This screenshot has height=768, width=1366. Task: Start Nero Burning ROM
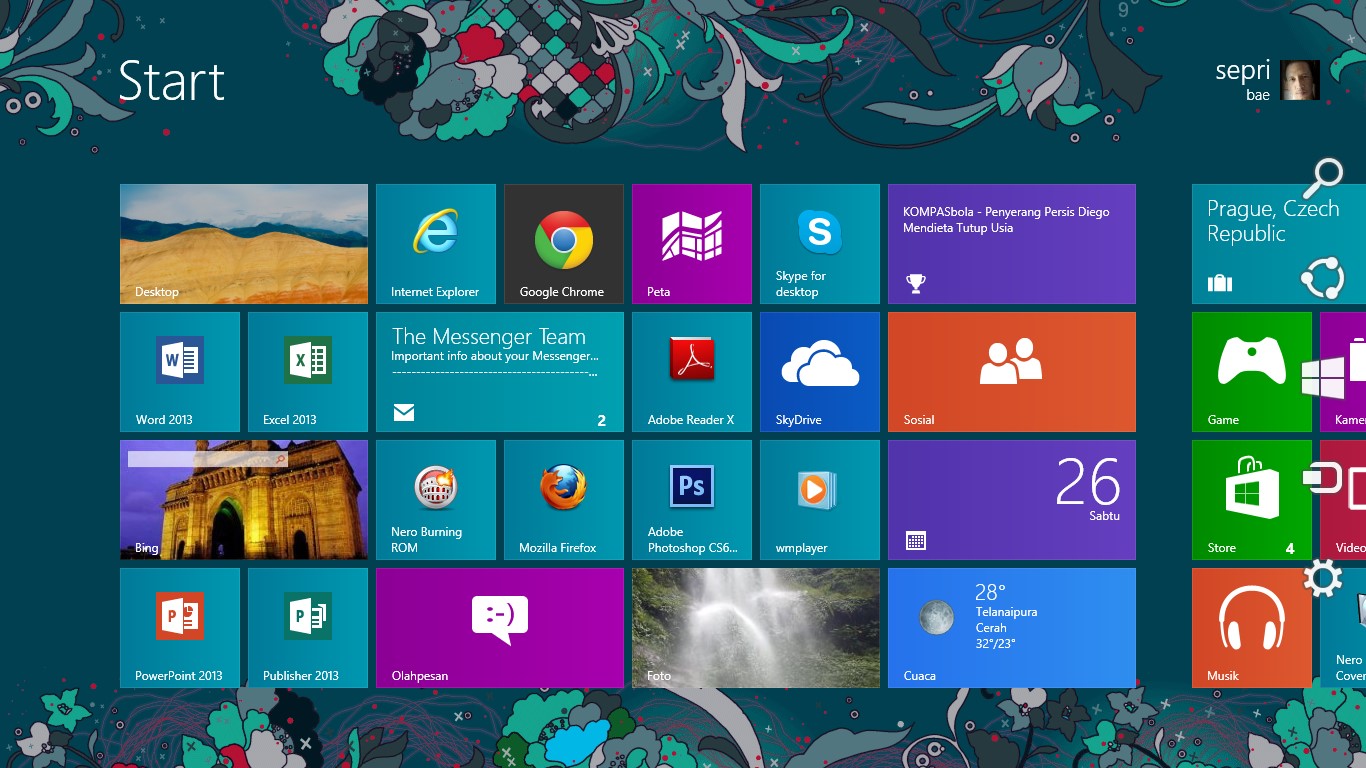pyautogui.click(x=436, y=499)
